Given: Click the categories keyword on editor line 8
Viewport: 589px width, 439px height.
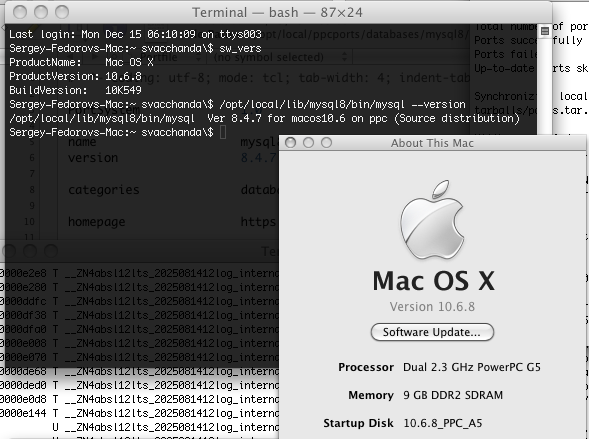Looking at the screenshot, I should (x=104, y=190).
